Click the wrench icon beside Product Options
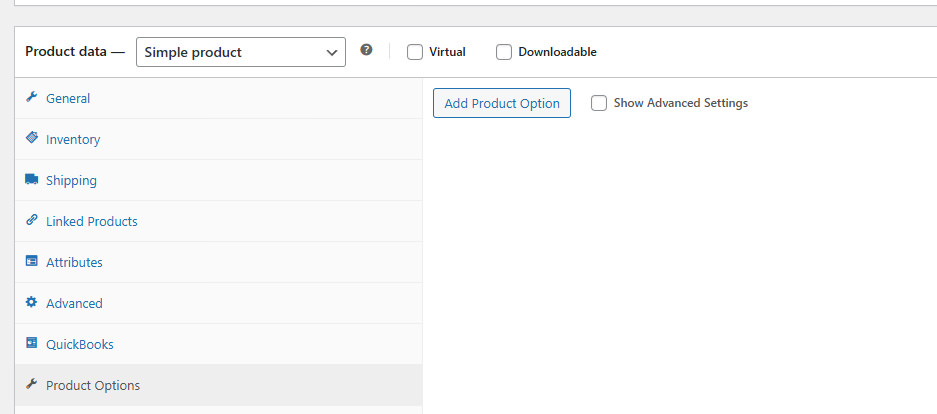 [x=32, y=384]
